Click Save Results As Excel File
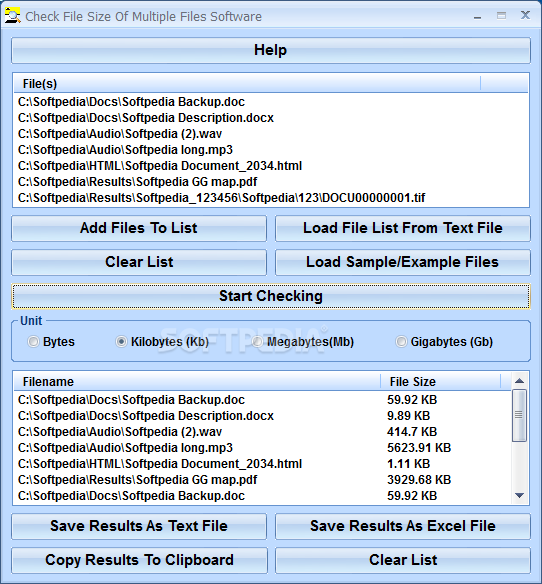 (x=403, y=526)
